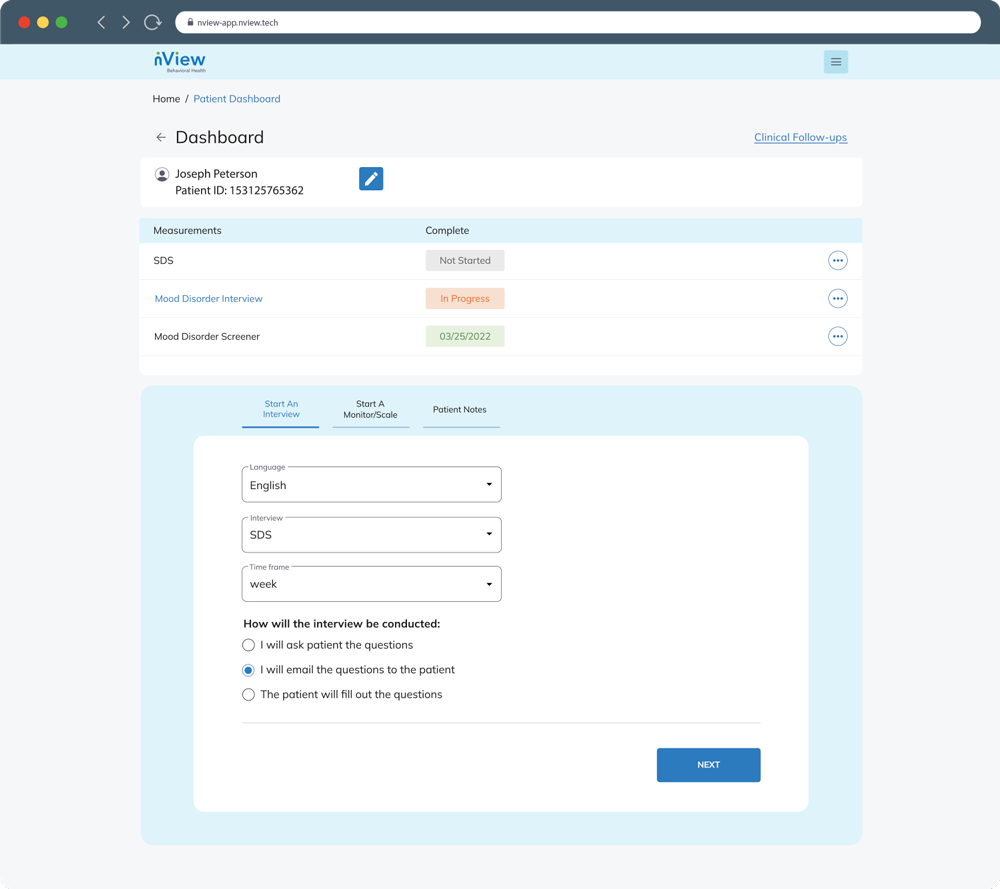
Task: Select "I will email the questions" option
Action: [x=249, y=670]
